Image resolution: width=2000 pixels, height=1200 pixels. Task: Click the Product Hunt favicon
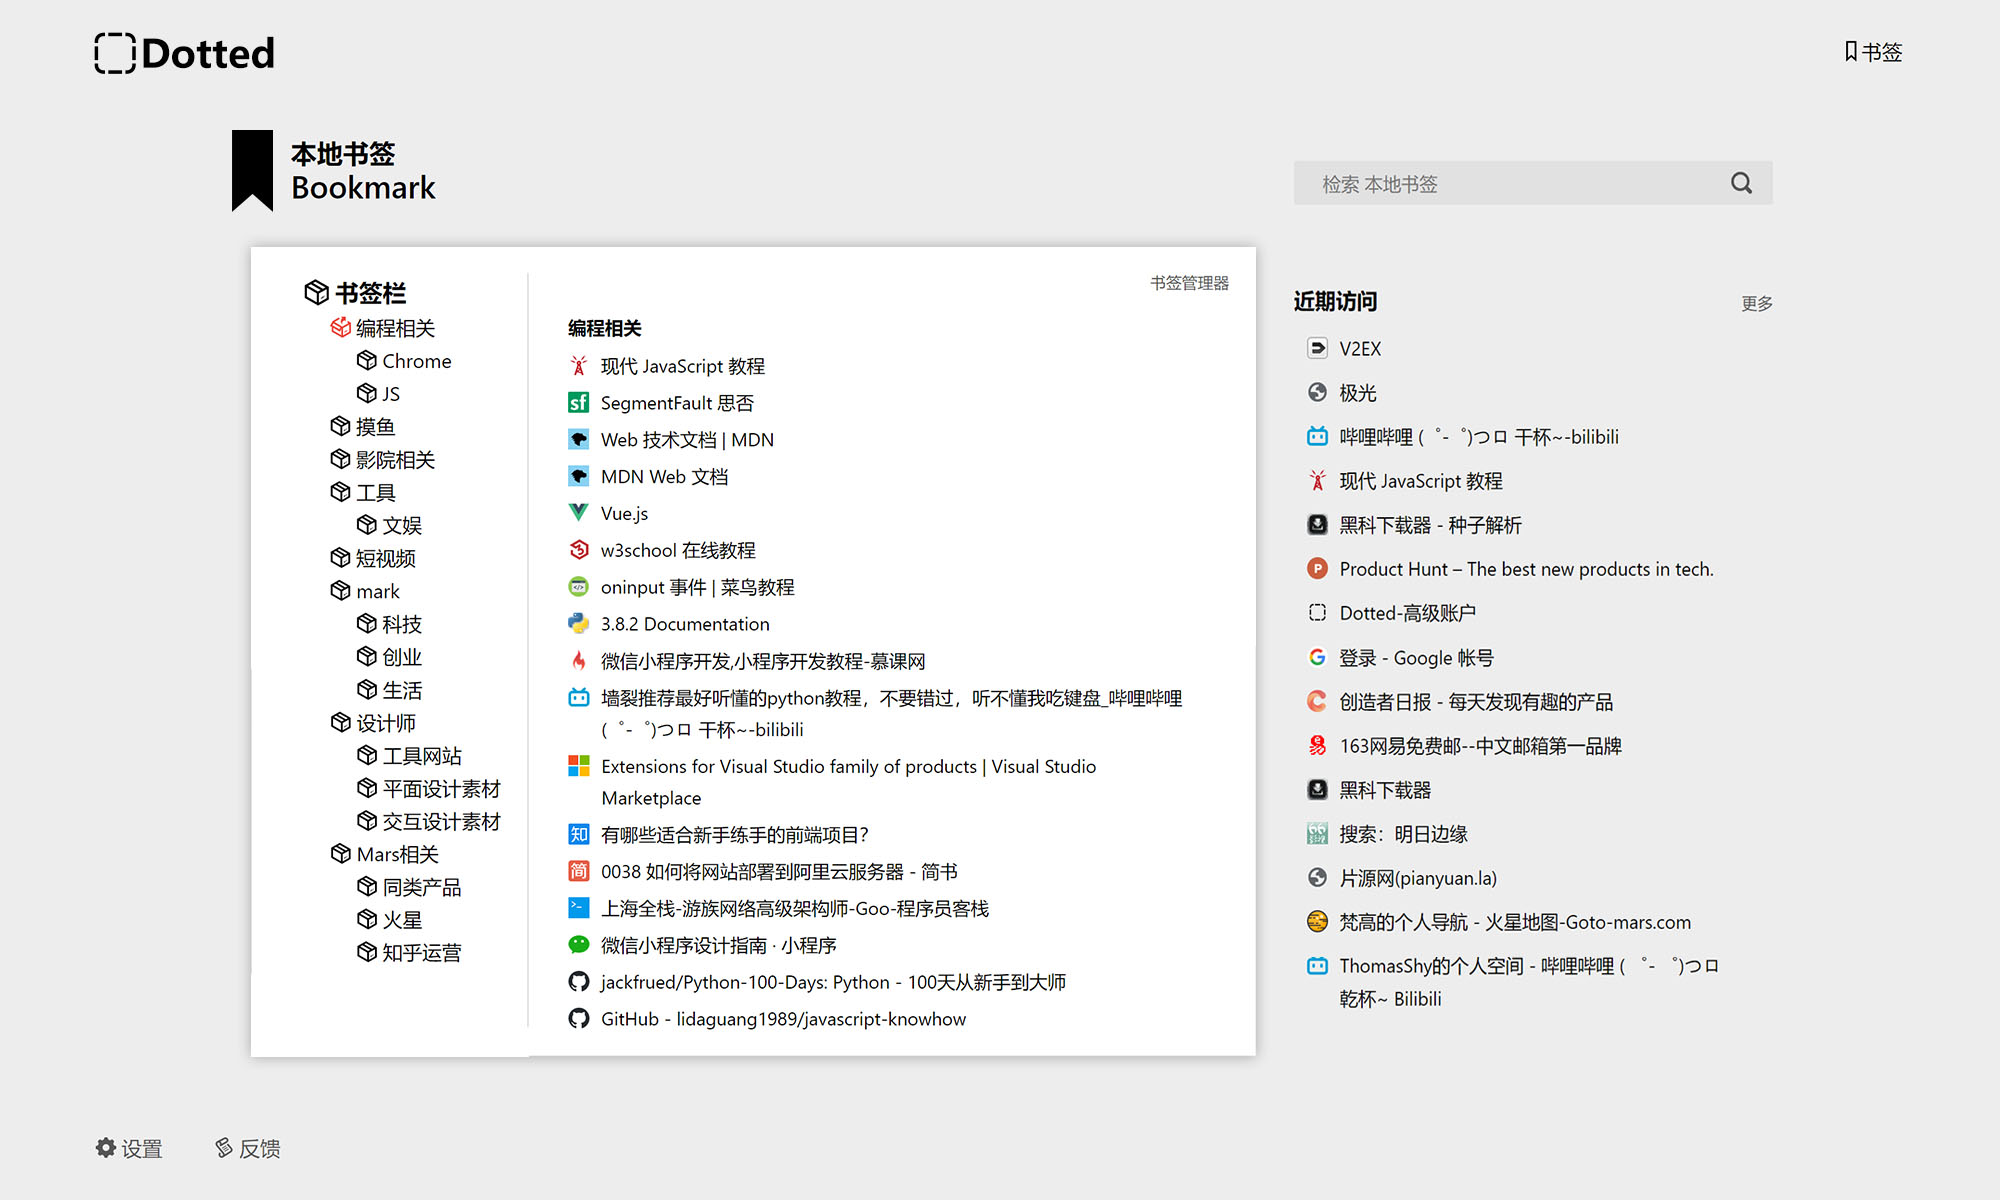(x=1317, y=568)
